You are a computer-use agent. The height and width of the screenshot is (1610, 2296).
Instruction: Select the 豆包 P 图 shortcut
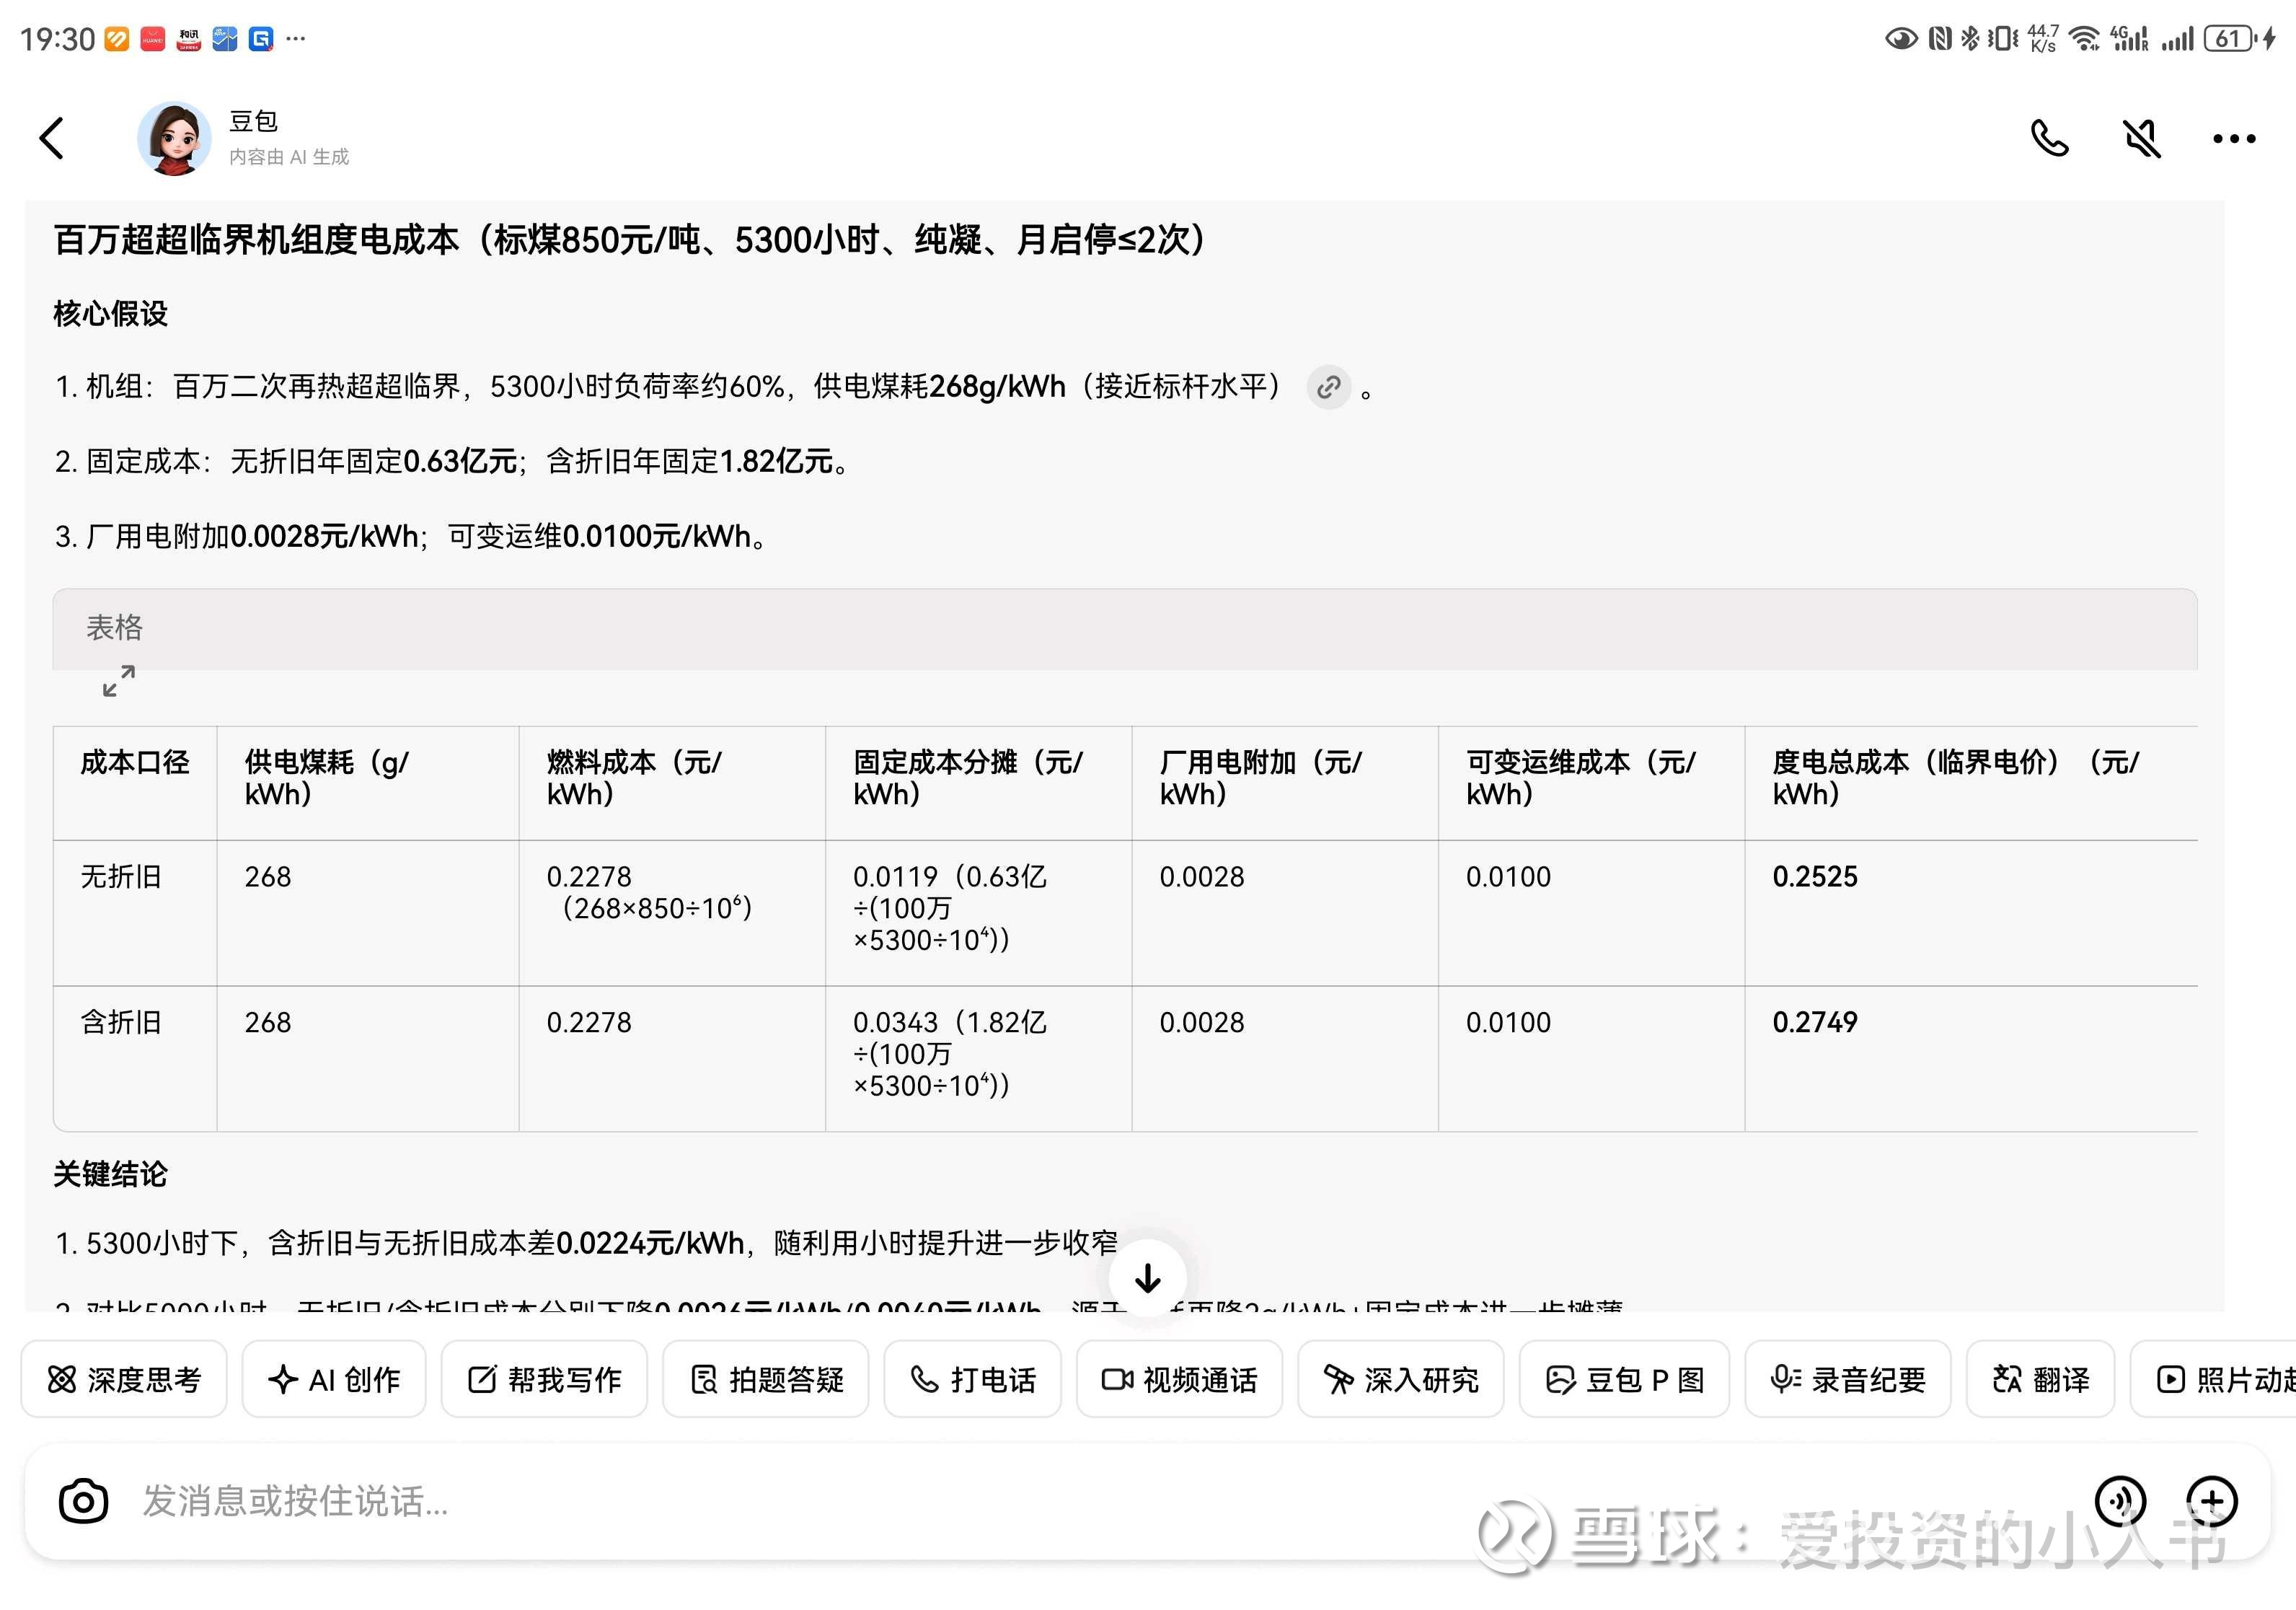[1624, 1380]
